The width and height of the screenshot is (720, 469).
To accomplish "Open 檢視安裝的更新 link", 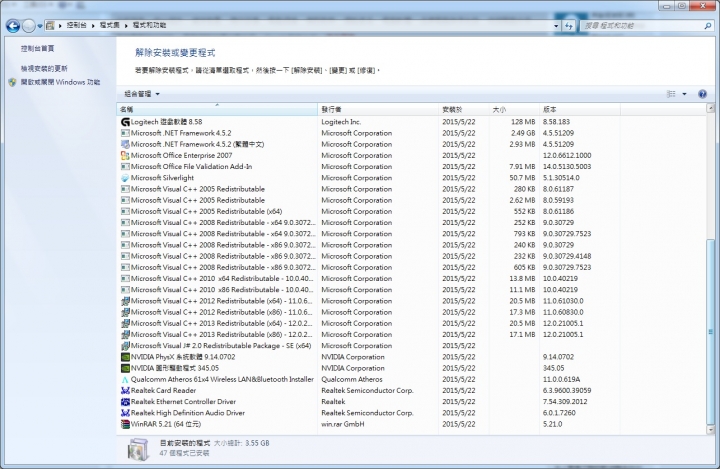I will pos(44,68).
